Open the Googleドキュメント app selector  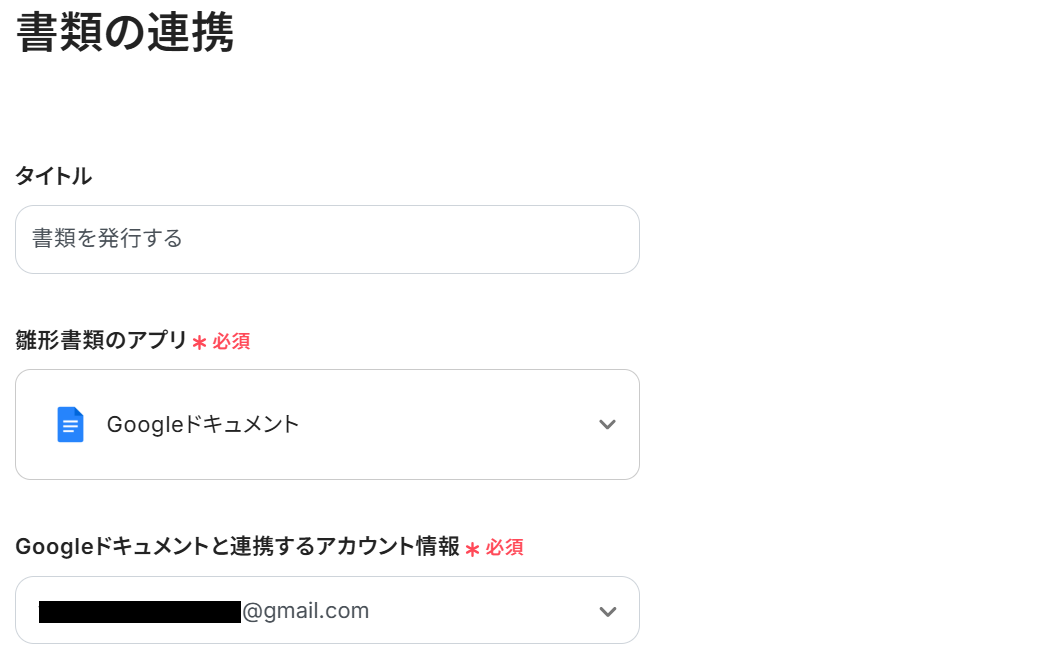pos(327,425)
